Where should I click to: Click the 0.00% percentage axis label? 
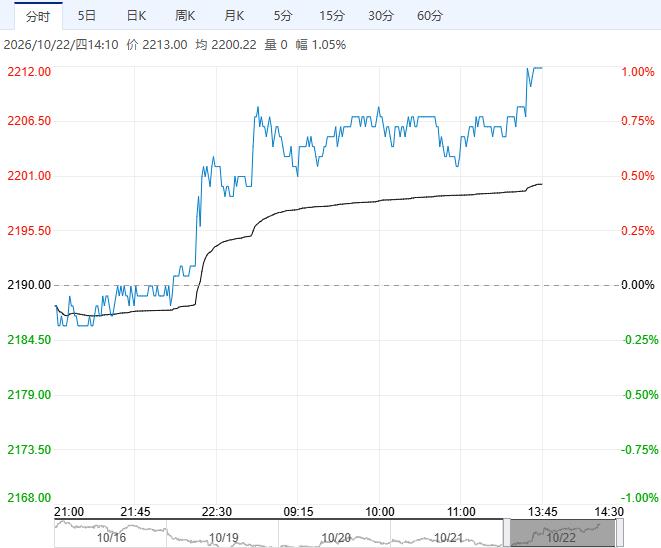tap(638, 285)
